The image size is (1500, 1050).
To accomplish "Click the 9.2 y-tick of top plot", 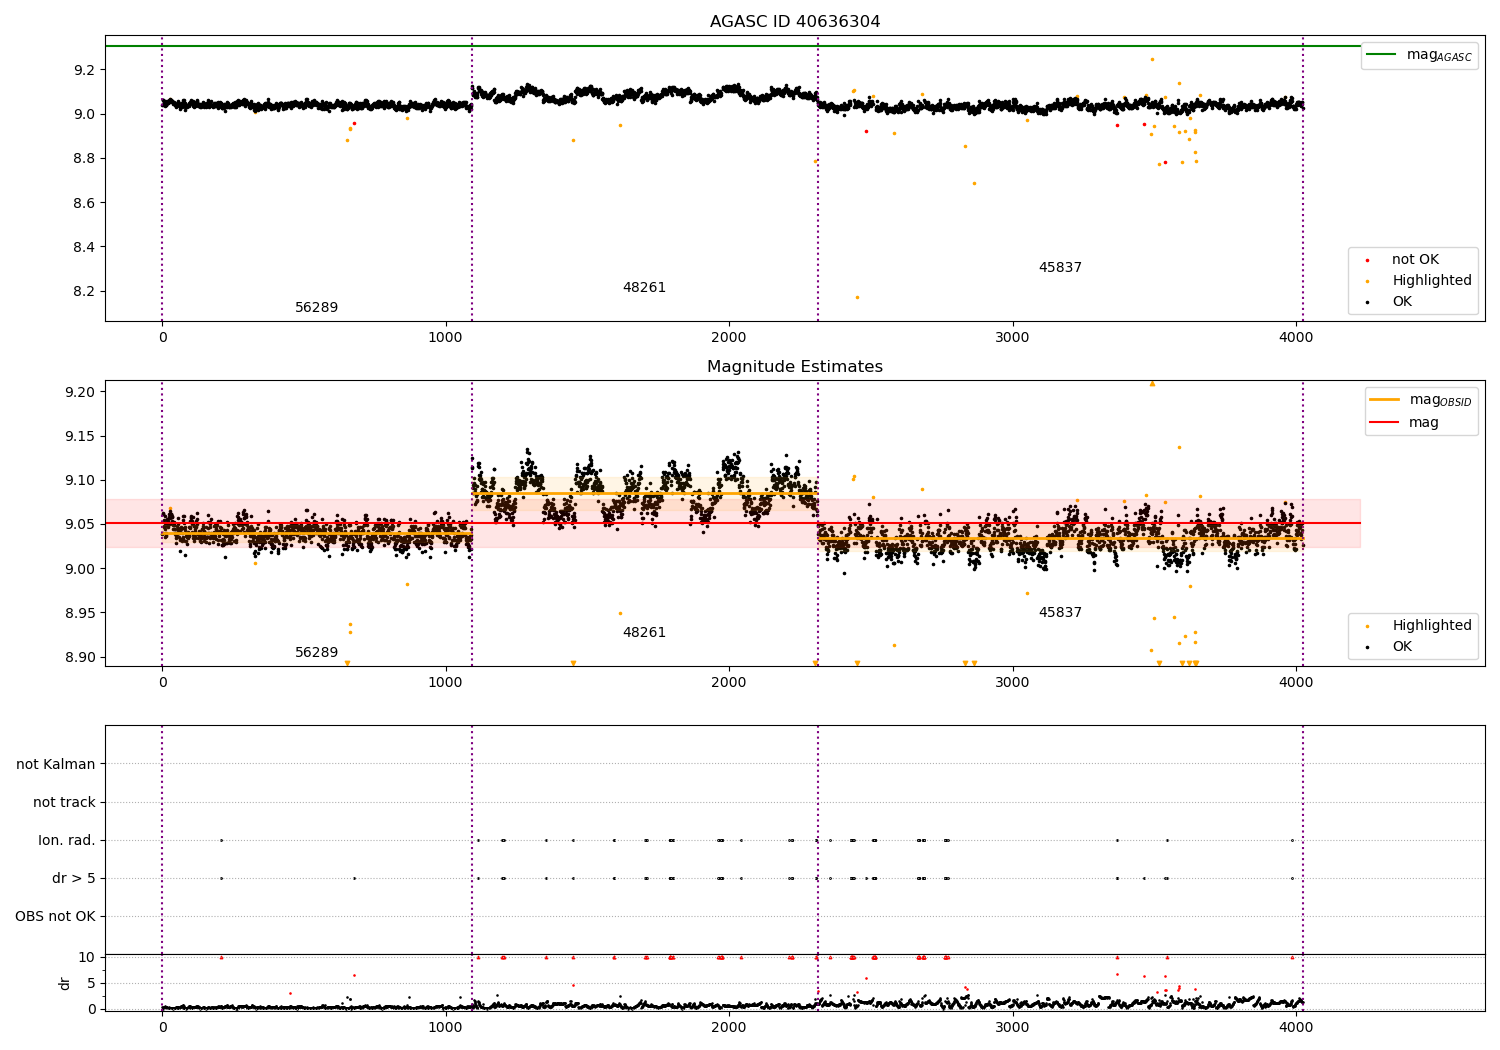I will 84,70.
